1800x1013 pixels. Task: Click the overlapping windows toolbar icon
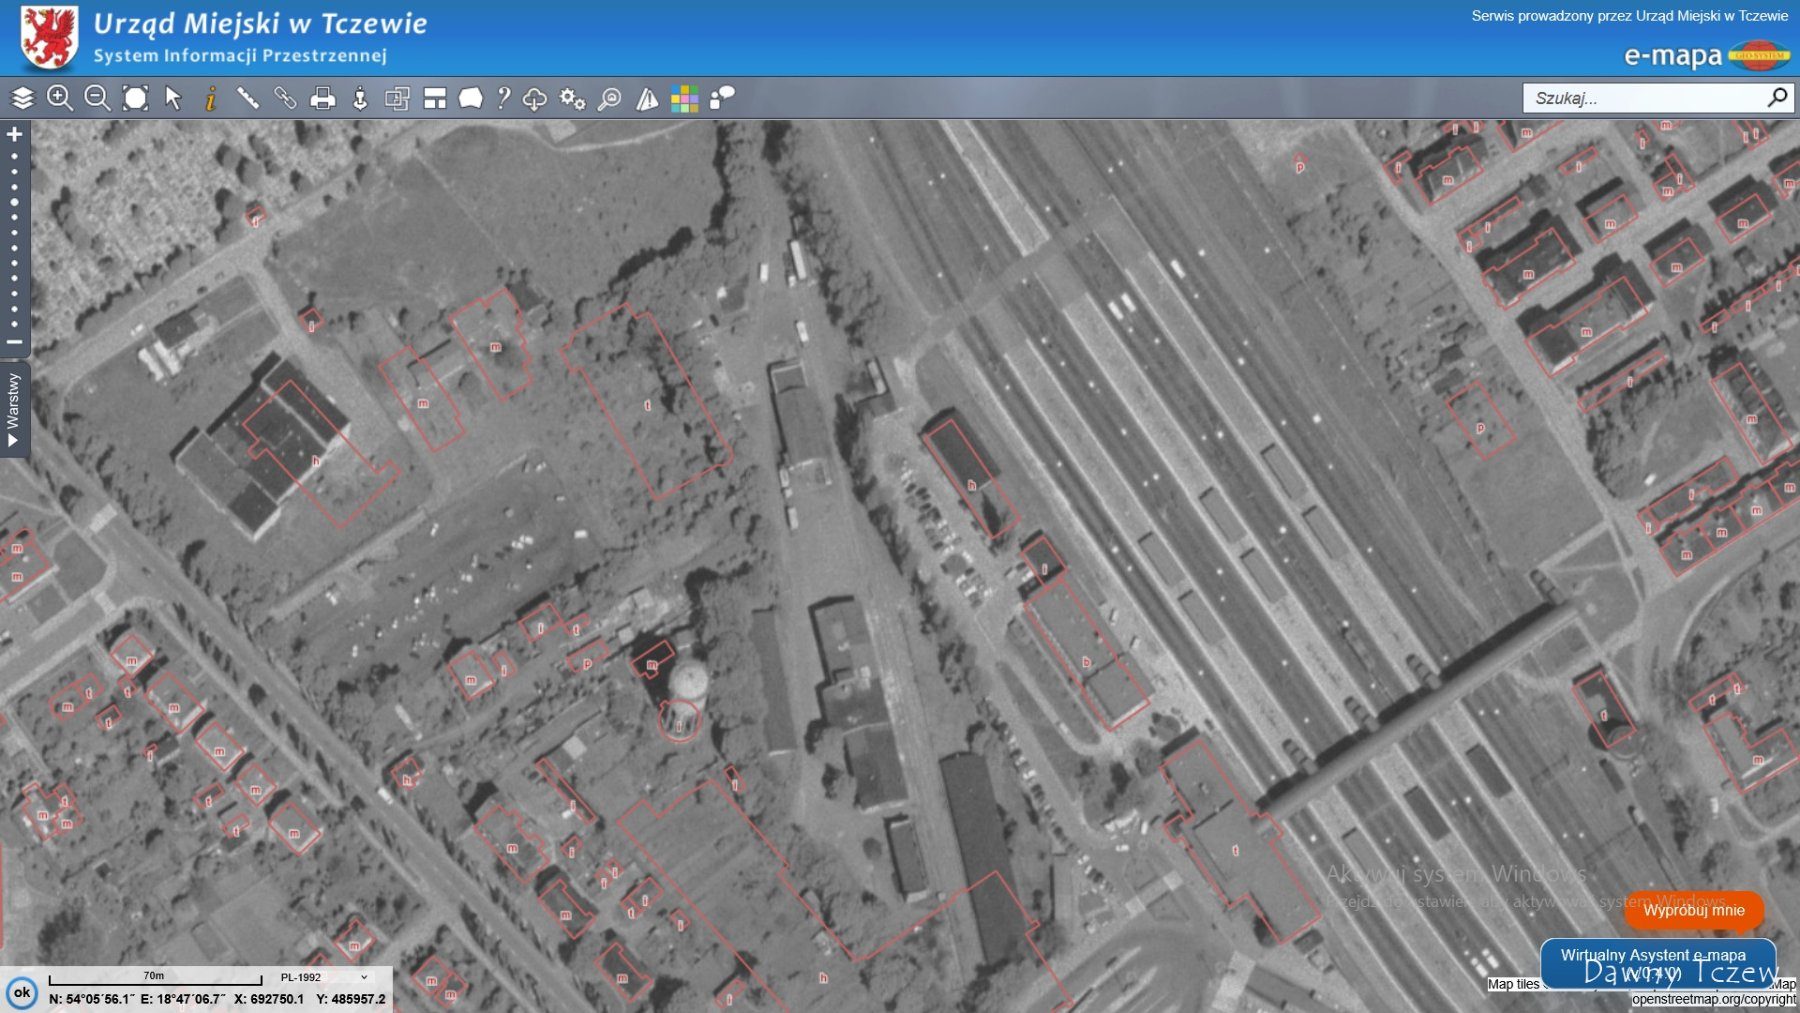(397, 98)
